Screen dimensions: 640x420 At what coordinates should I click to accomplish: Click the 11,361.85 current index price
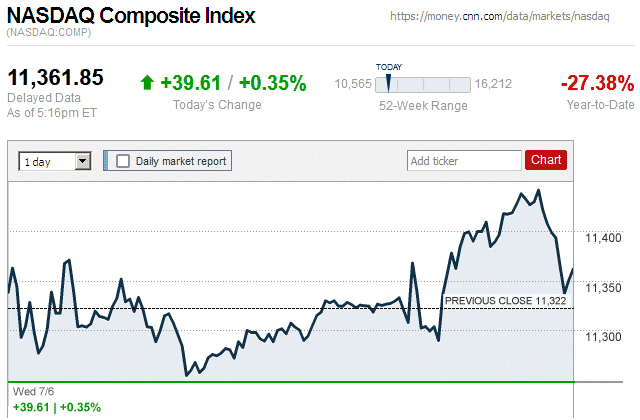(56, 77)
